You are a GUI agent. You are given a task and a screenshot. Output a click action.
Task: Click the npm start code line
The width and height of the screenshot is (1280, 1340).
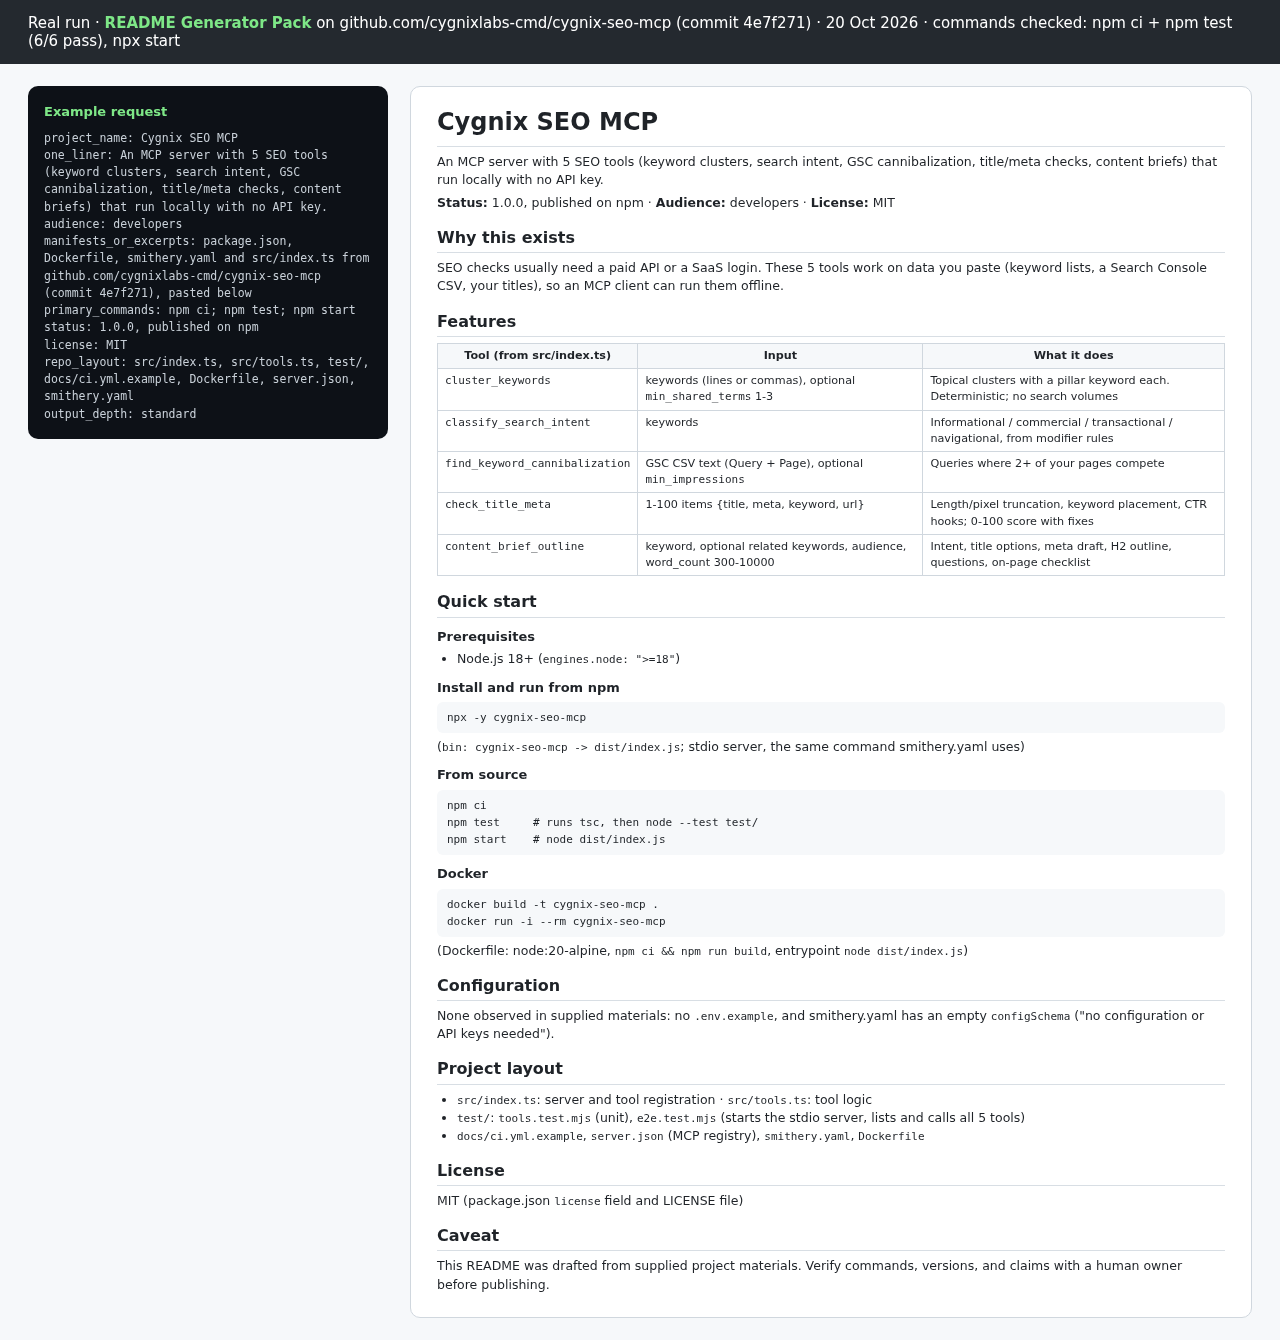tap(556, 839)
